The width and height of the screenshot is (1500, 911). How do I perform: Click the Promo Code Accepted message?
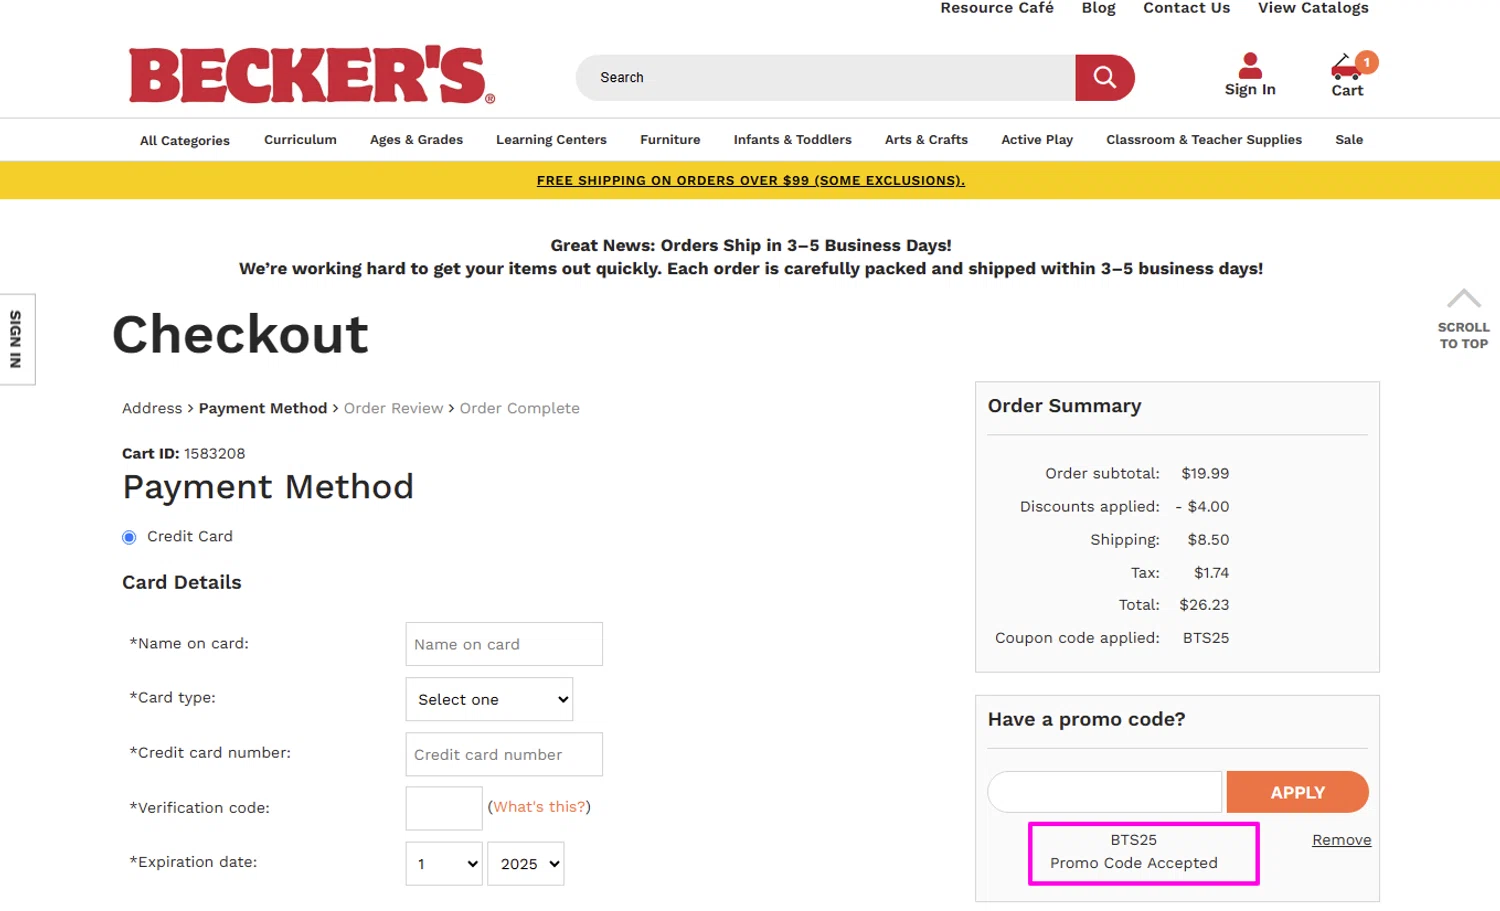1133,863
